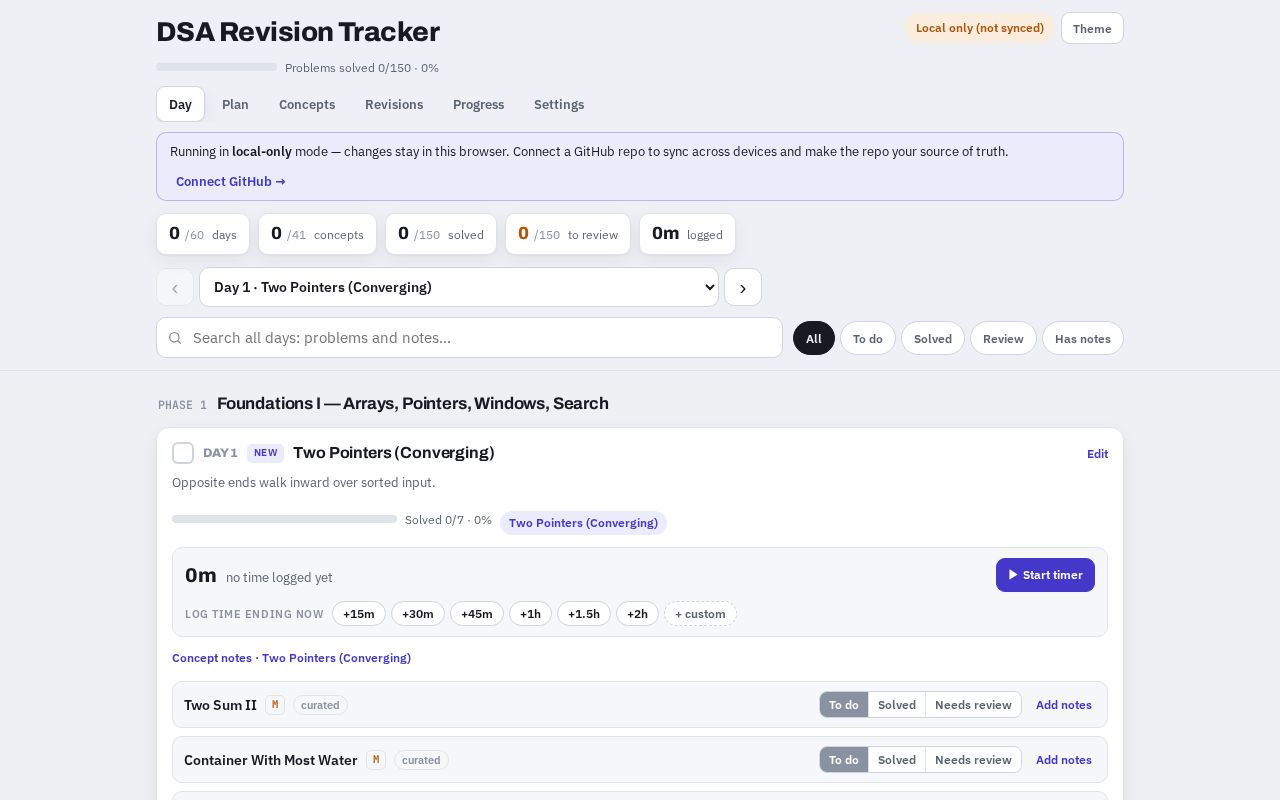Add notes to Container With Most Water
This screenshot has height=800, width=1280.
click(1064, 760)
